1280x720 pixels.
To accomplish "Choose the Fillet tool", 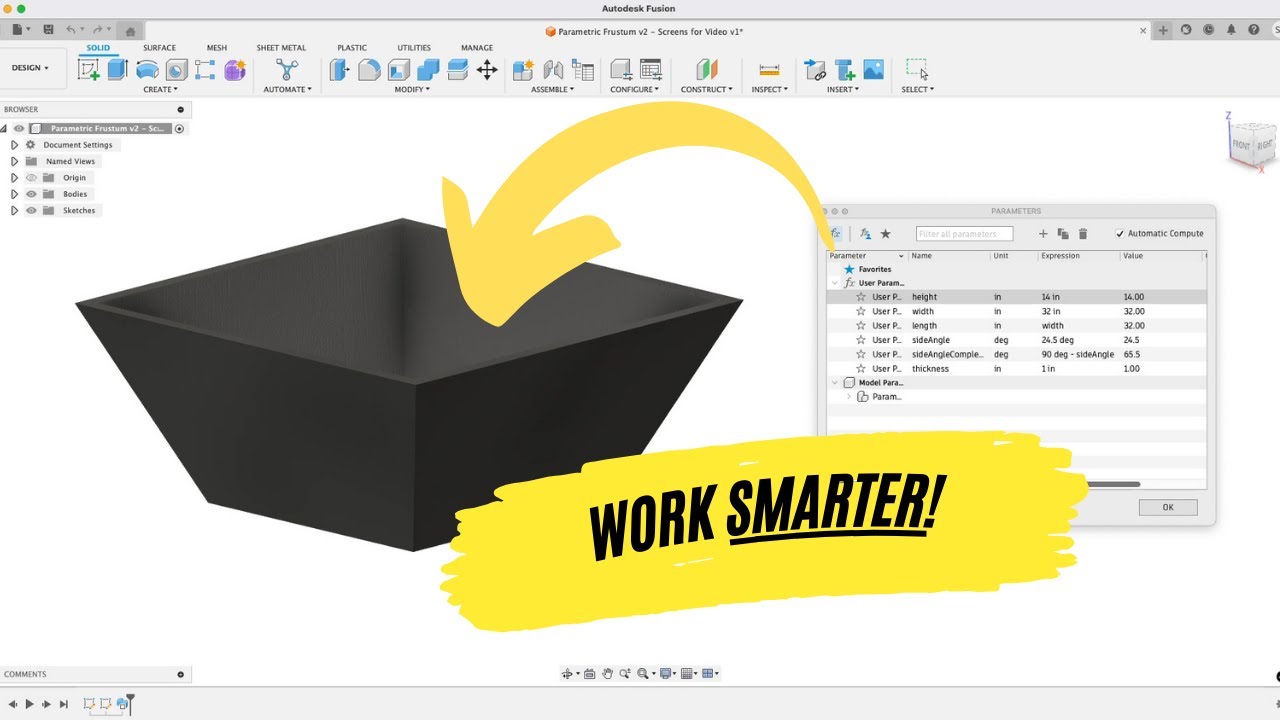I will point(369,70).
